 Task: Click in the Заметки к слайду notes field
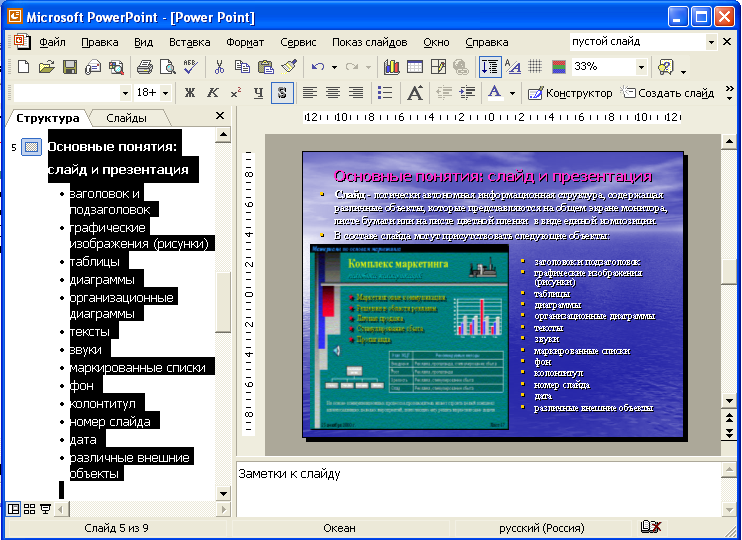pos(478,488)
